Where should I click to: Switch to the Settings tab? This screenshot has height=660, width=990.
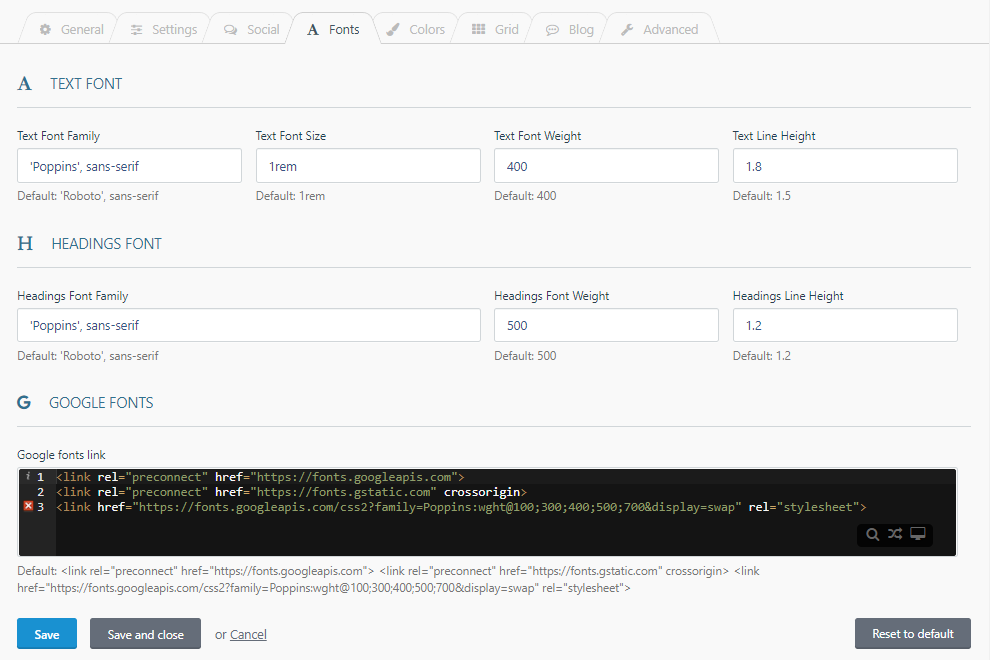click(164, 30)
